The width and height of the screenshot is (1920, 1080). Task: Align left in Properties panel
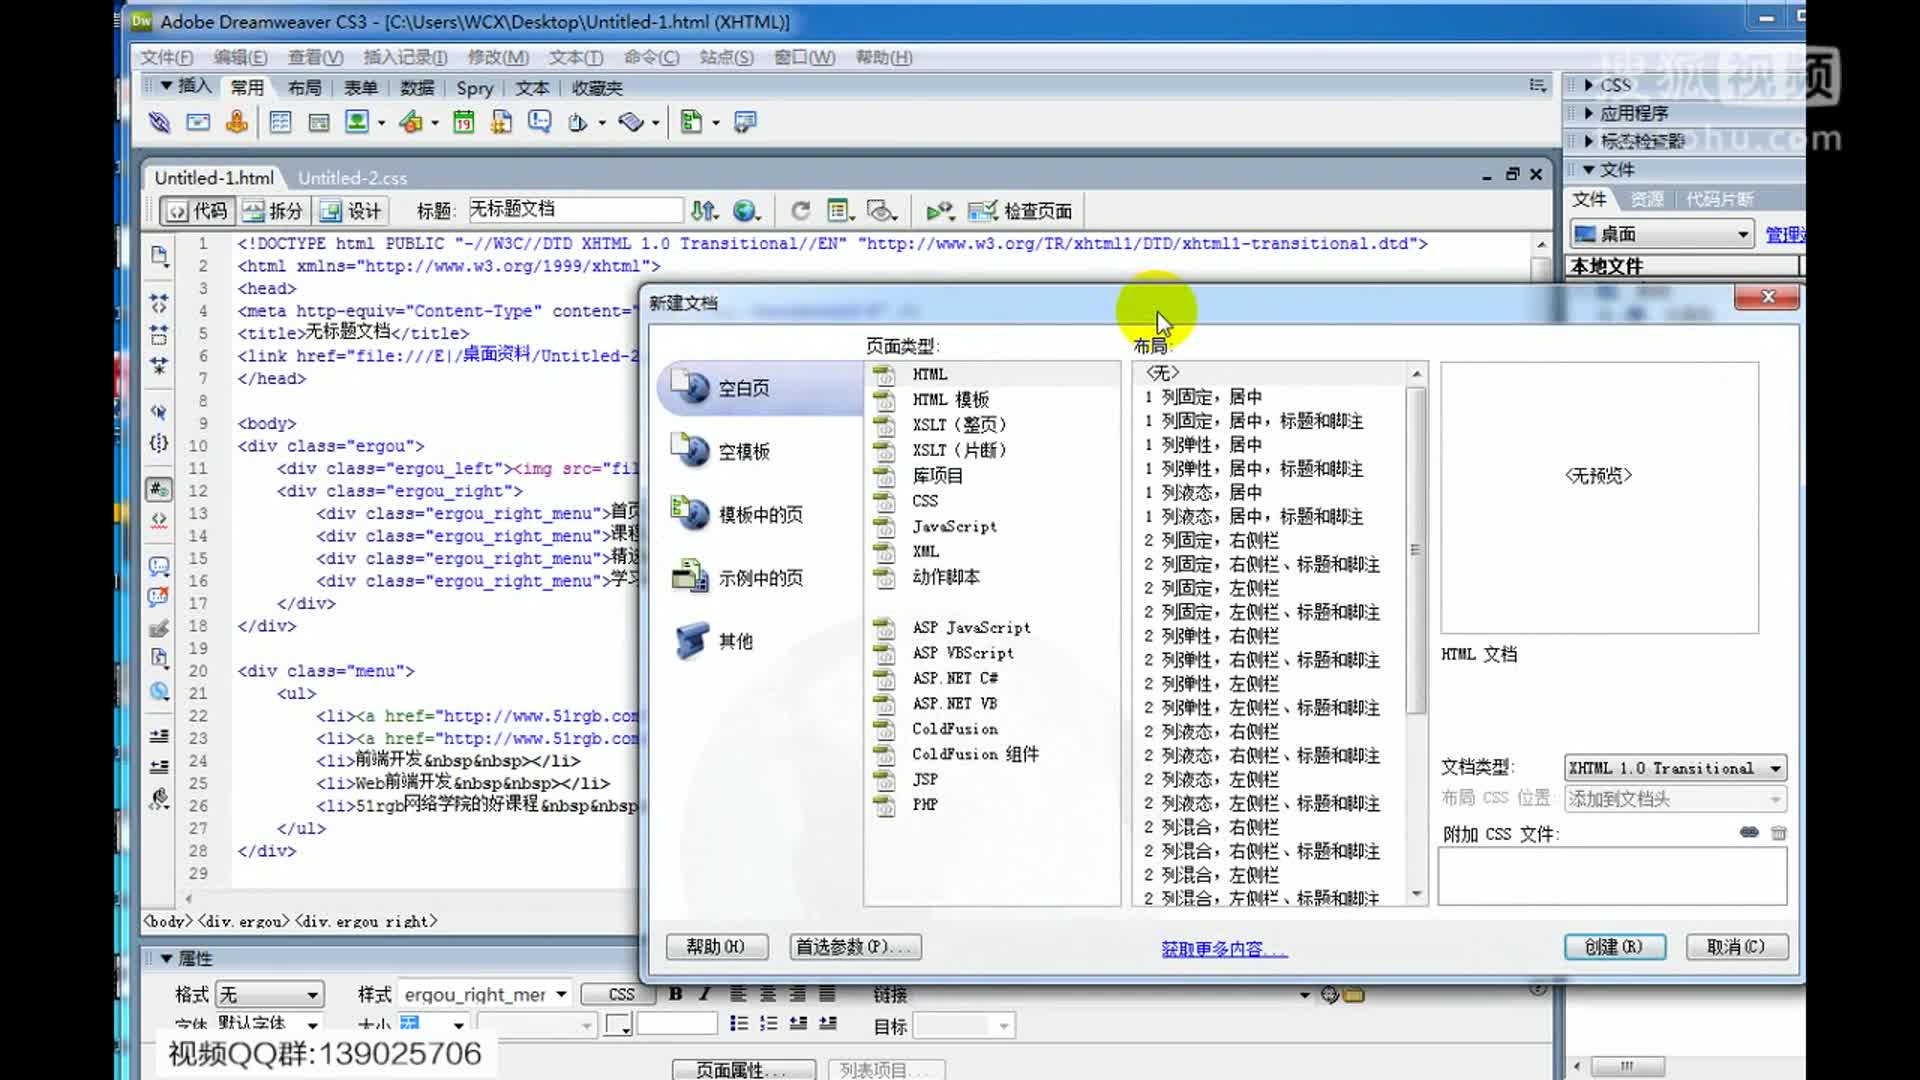click(x=738, y=994)
